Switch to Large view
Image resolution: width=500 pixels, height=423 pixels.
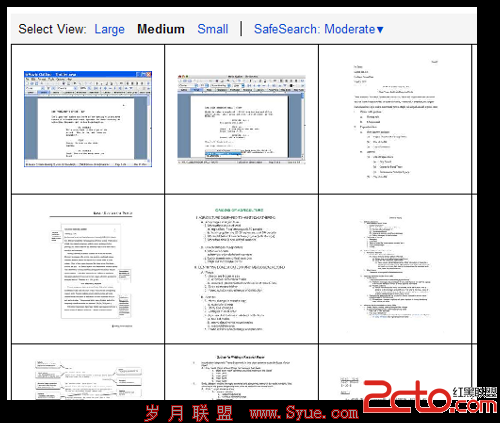click(x=109, y=29)
